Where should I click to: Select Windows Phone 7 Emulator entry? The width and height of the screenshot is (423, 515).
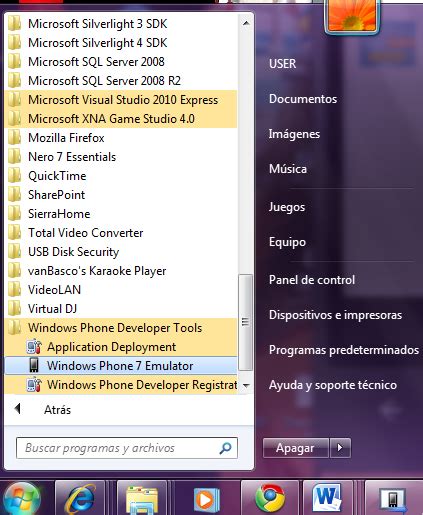coord(121,366)
